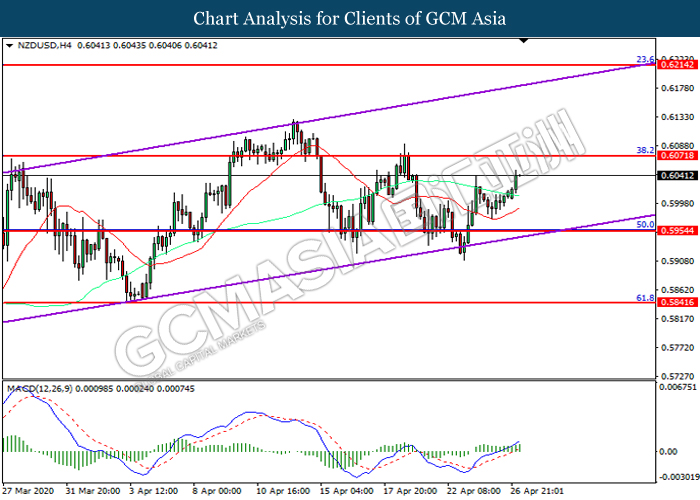Click the 15 Apr 04:00 date label
700x500 pixels.
[347, 491]
